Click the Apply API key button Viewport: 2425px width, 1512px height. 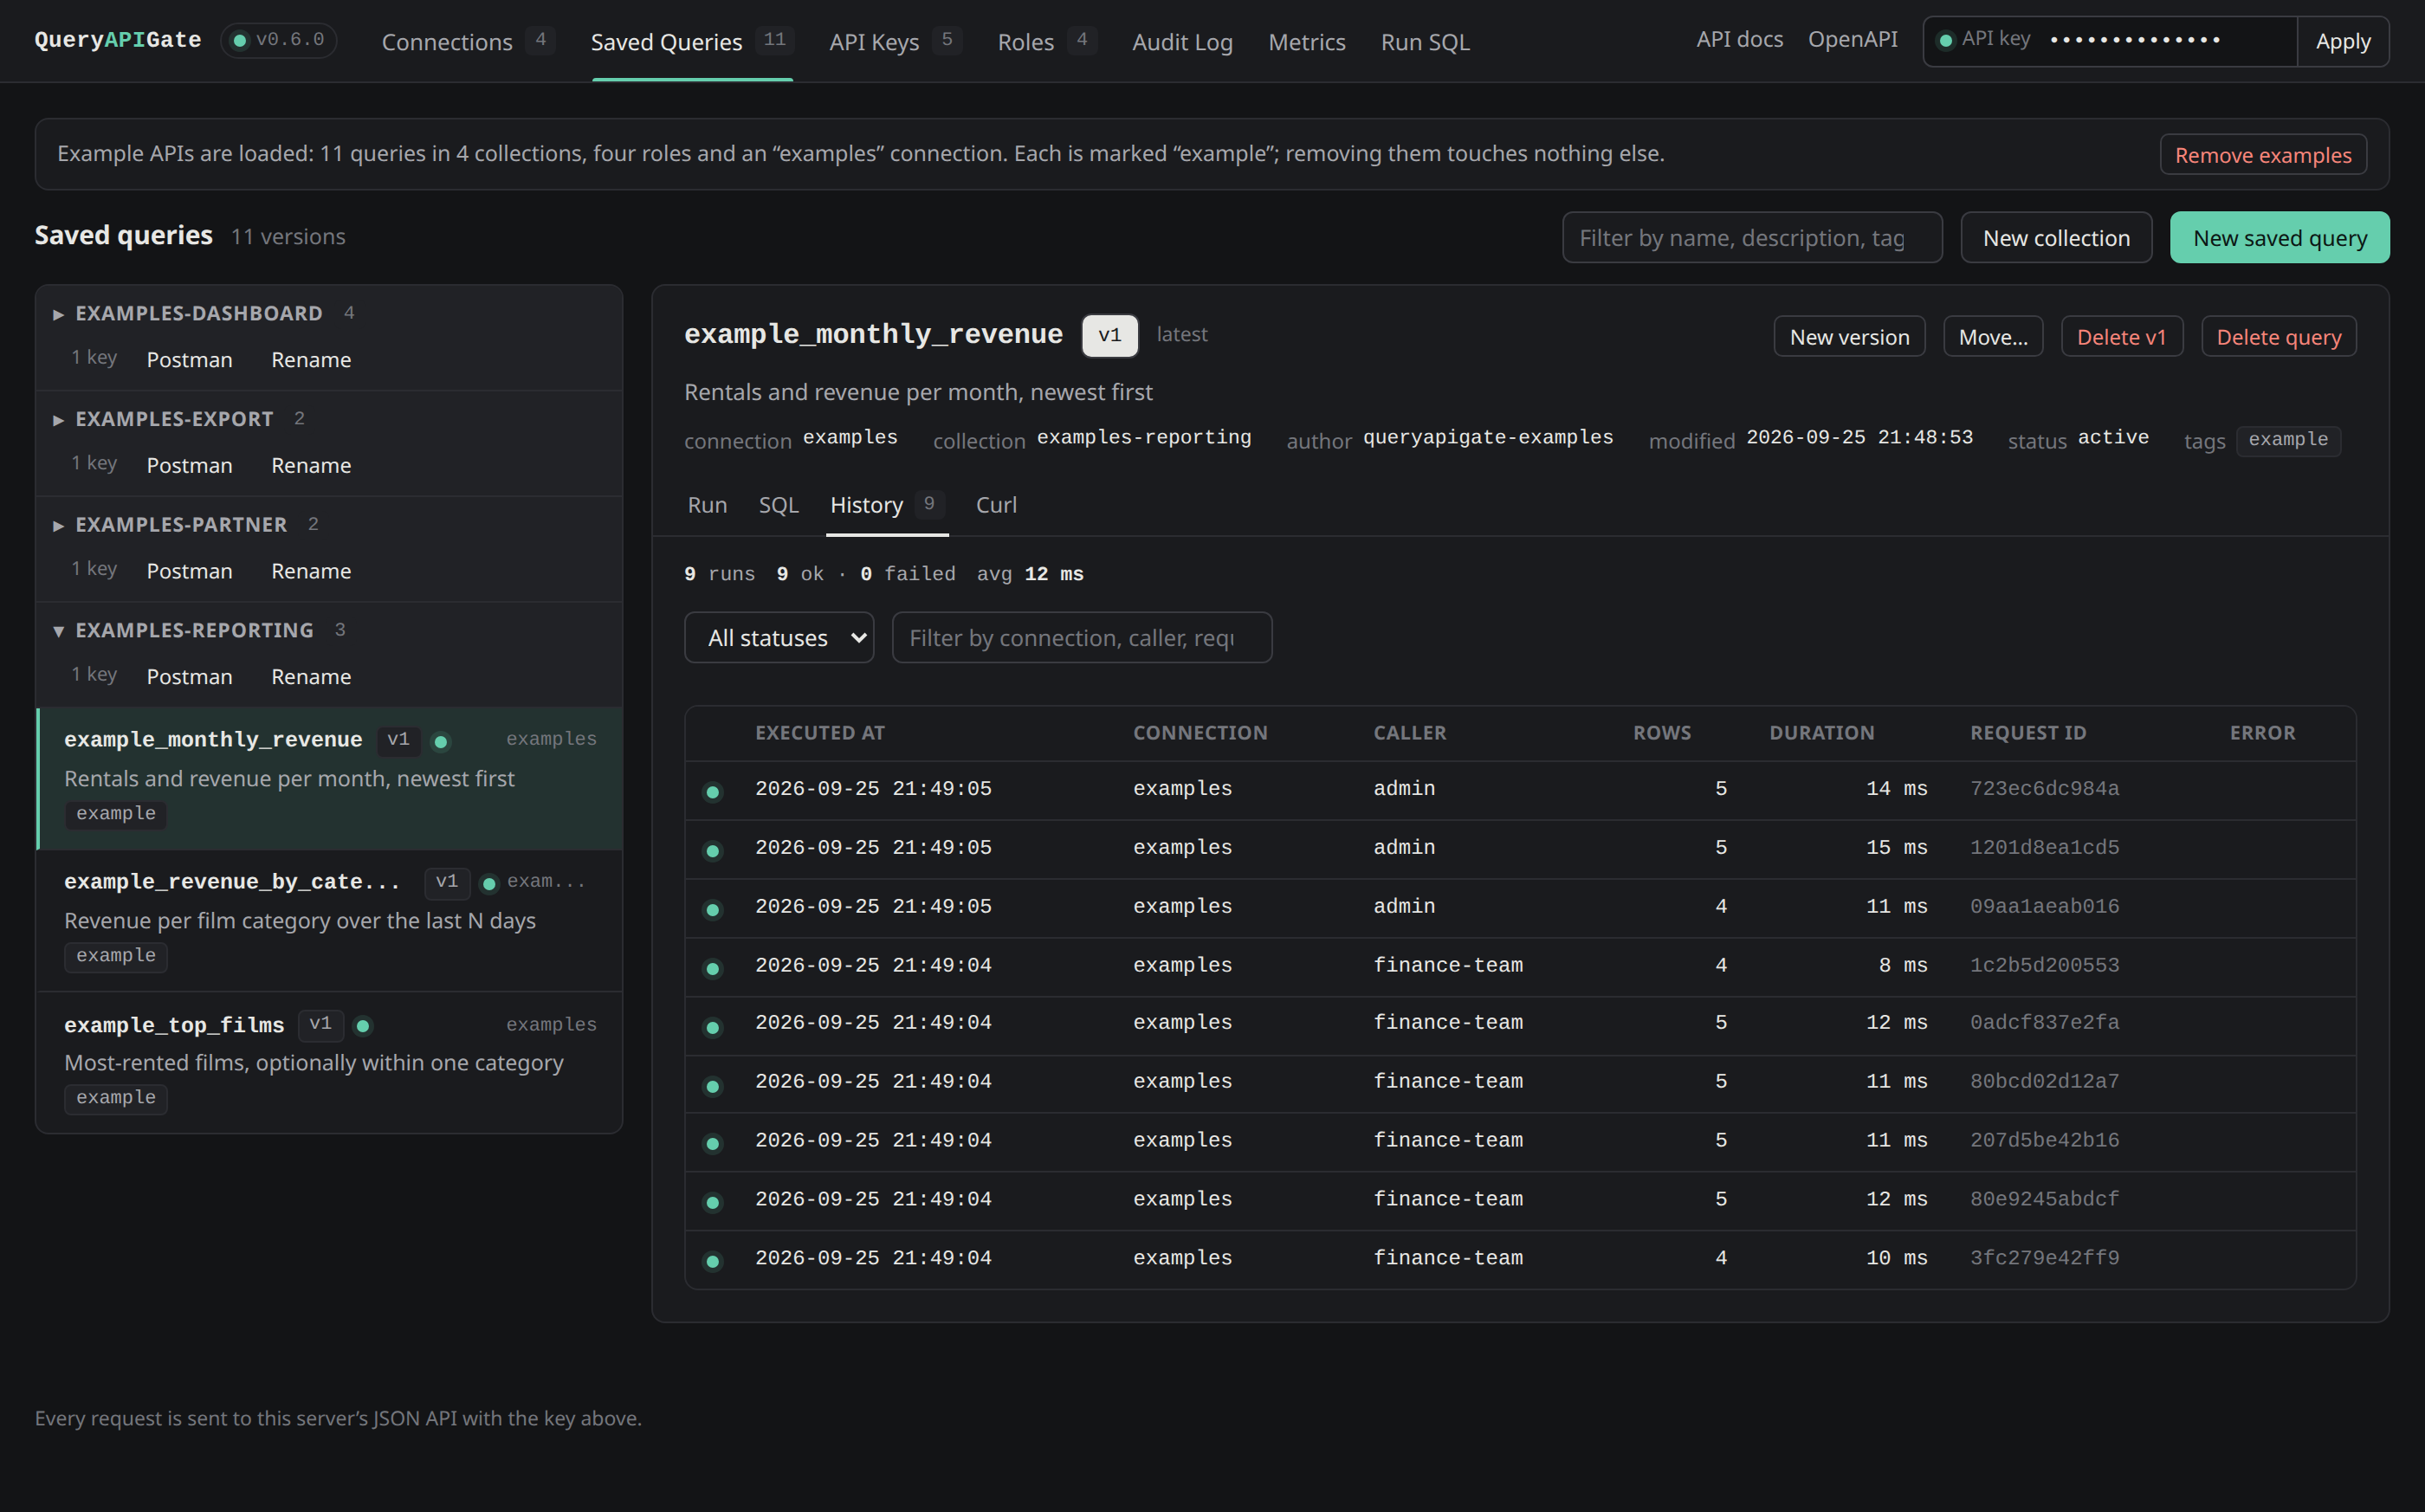pyautogui.click(x=2342, y=41)
